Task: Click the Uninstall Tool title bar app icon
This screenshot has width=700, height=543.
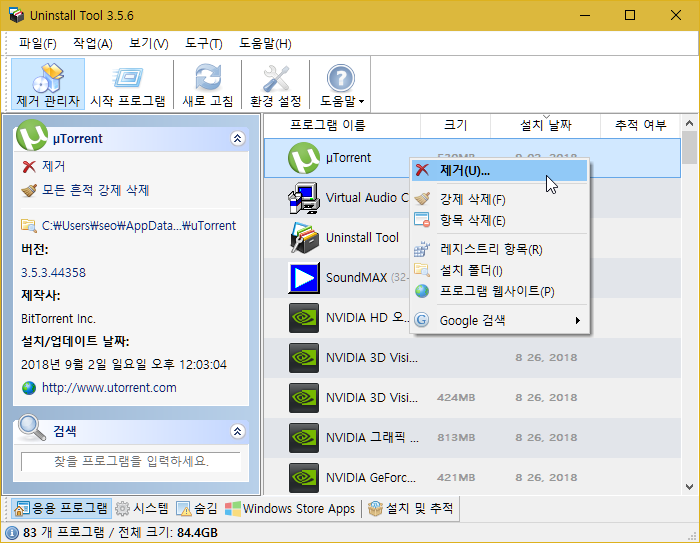Action: tap(16, 16)
